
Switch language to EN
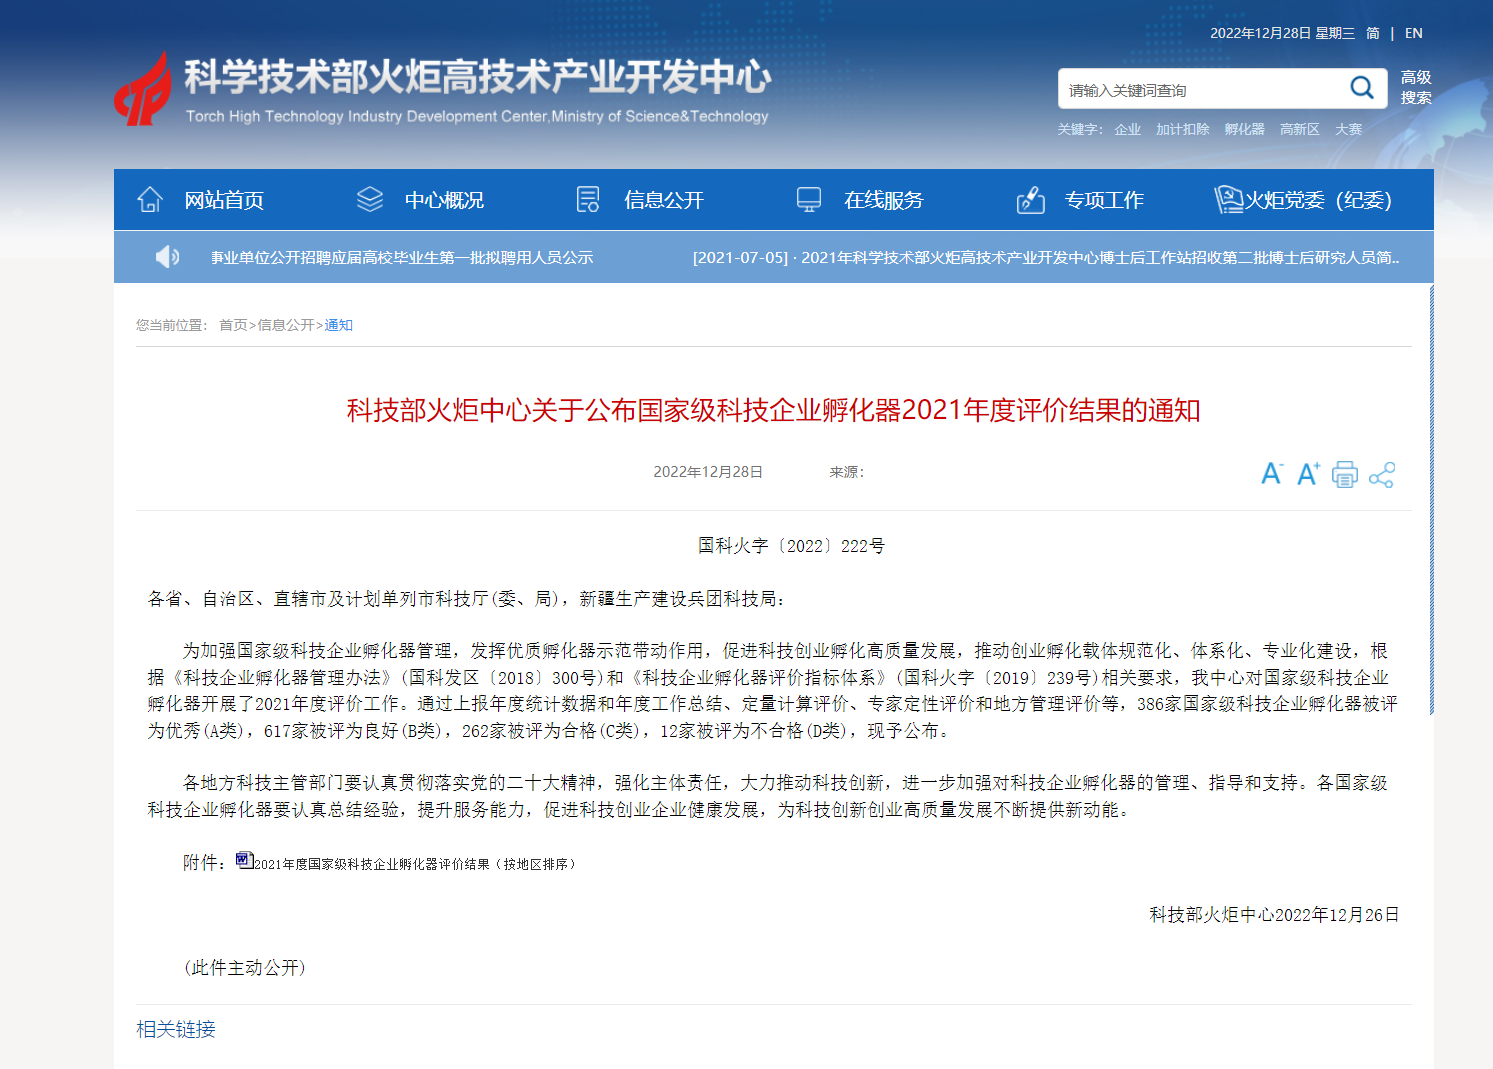pos(1414,33)
